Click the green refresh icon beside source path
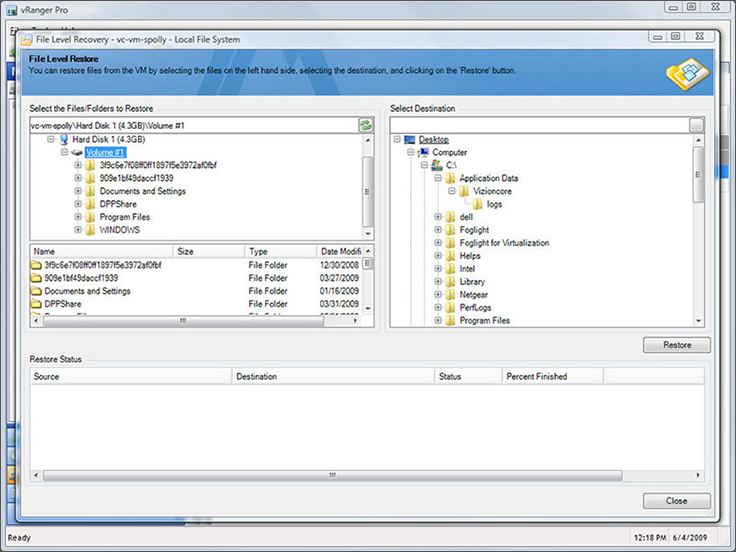This screenshot has width=736, height=552. click(366, 125)
